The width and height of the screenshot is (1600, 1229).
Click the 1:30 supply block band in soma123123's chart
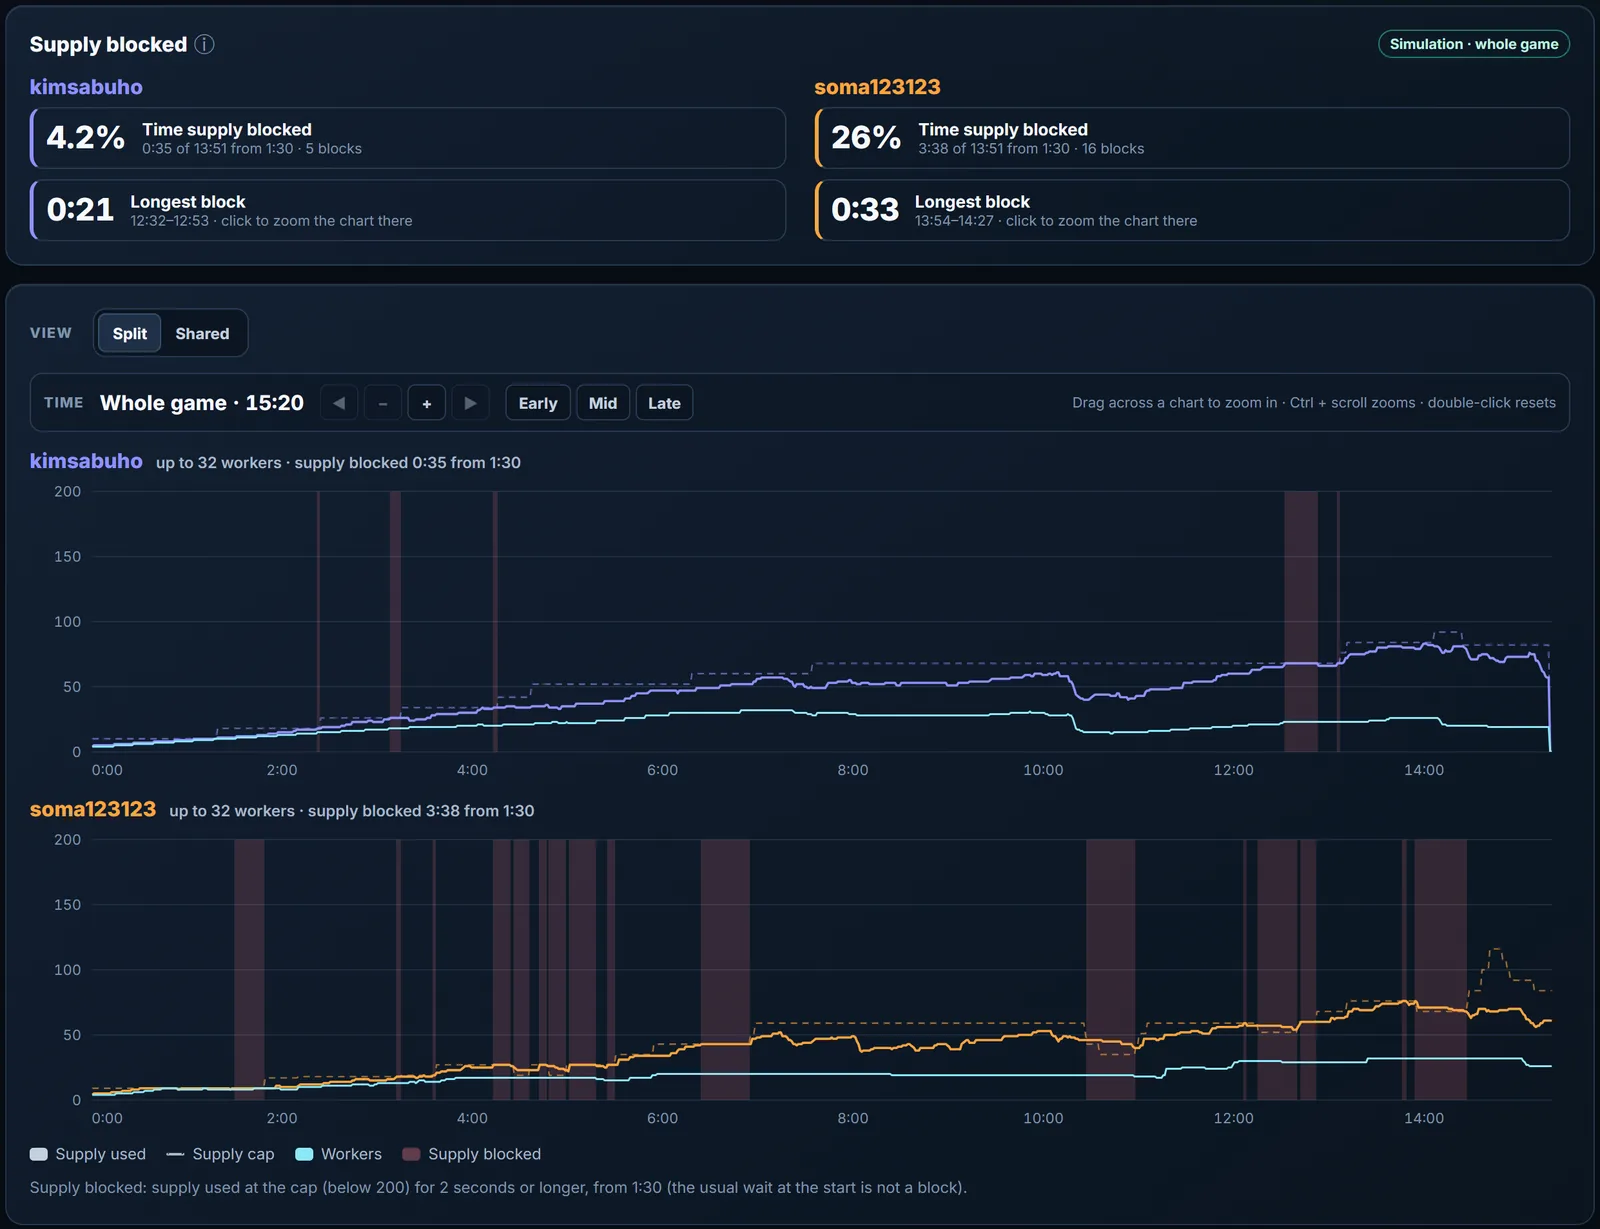click(x=249, y=969)
